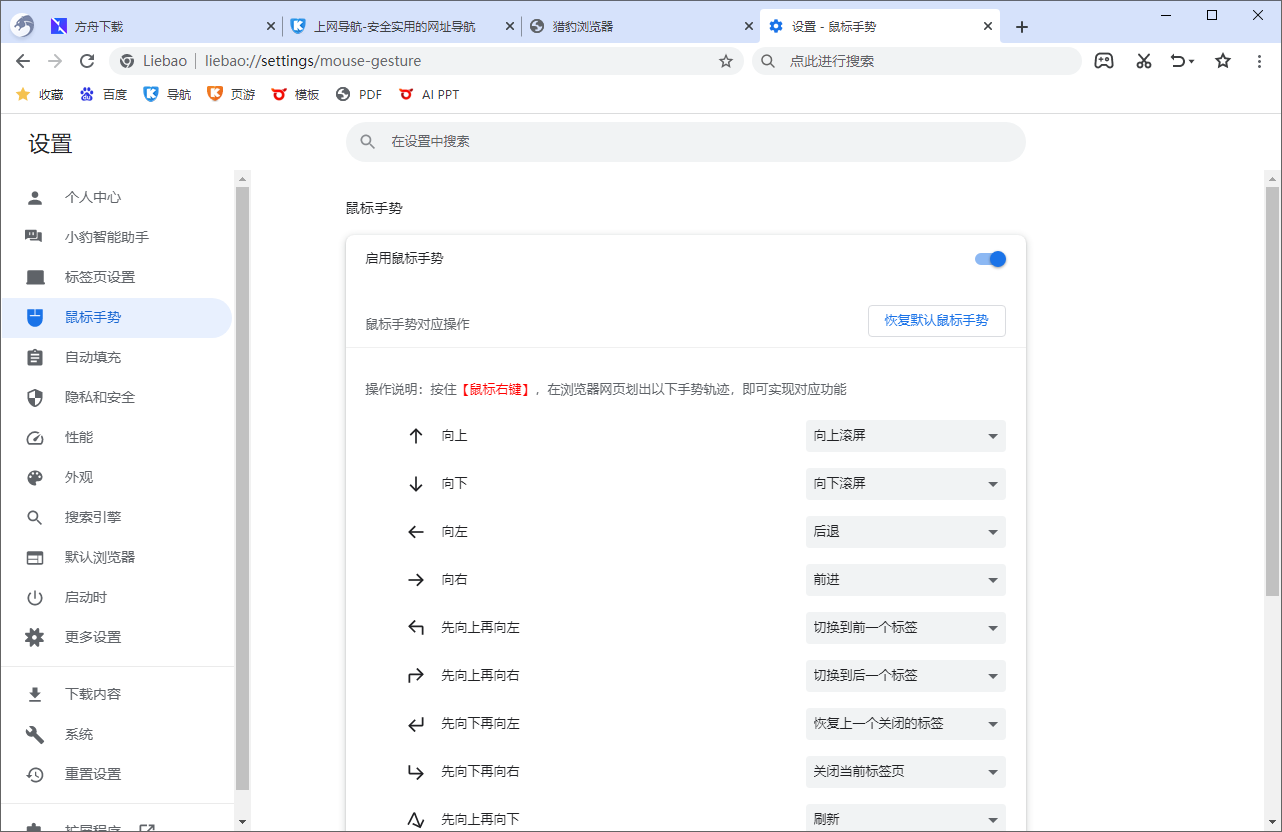
Task: Disable the 启用鼠标手势 toggle
Action: click(x=989, y=259)
